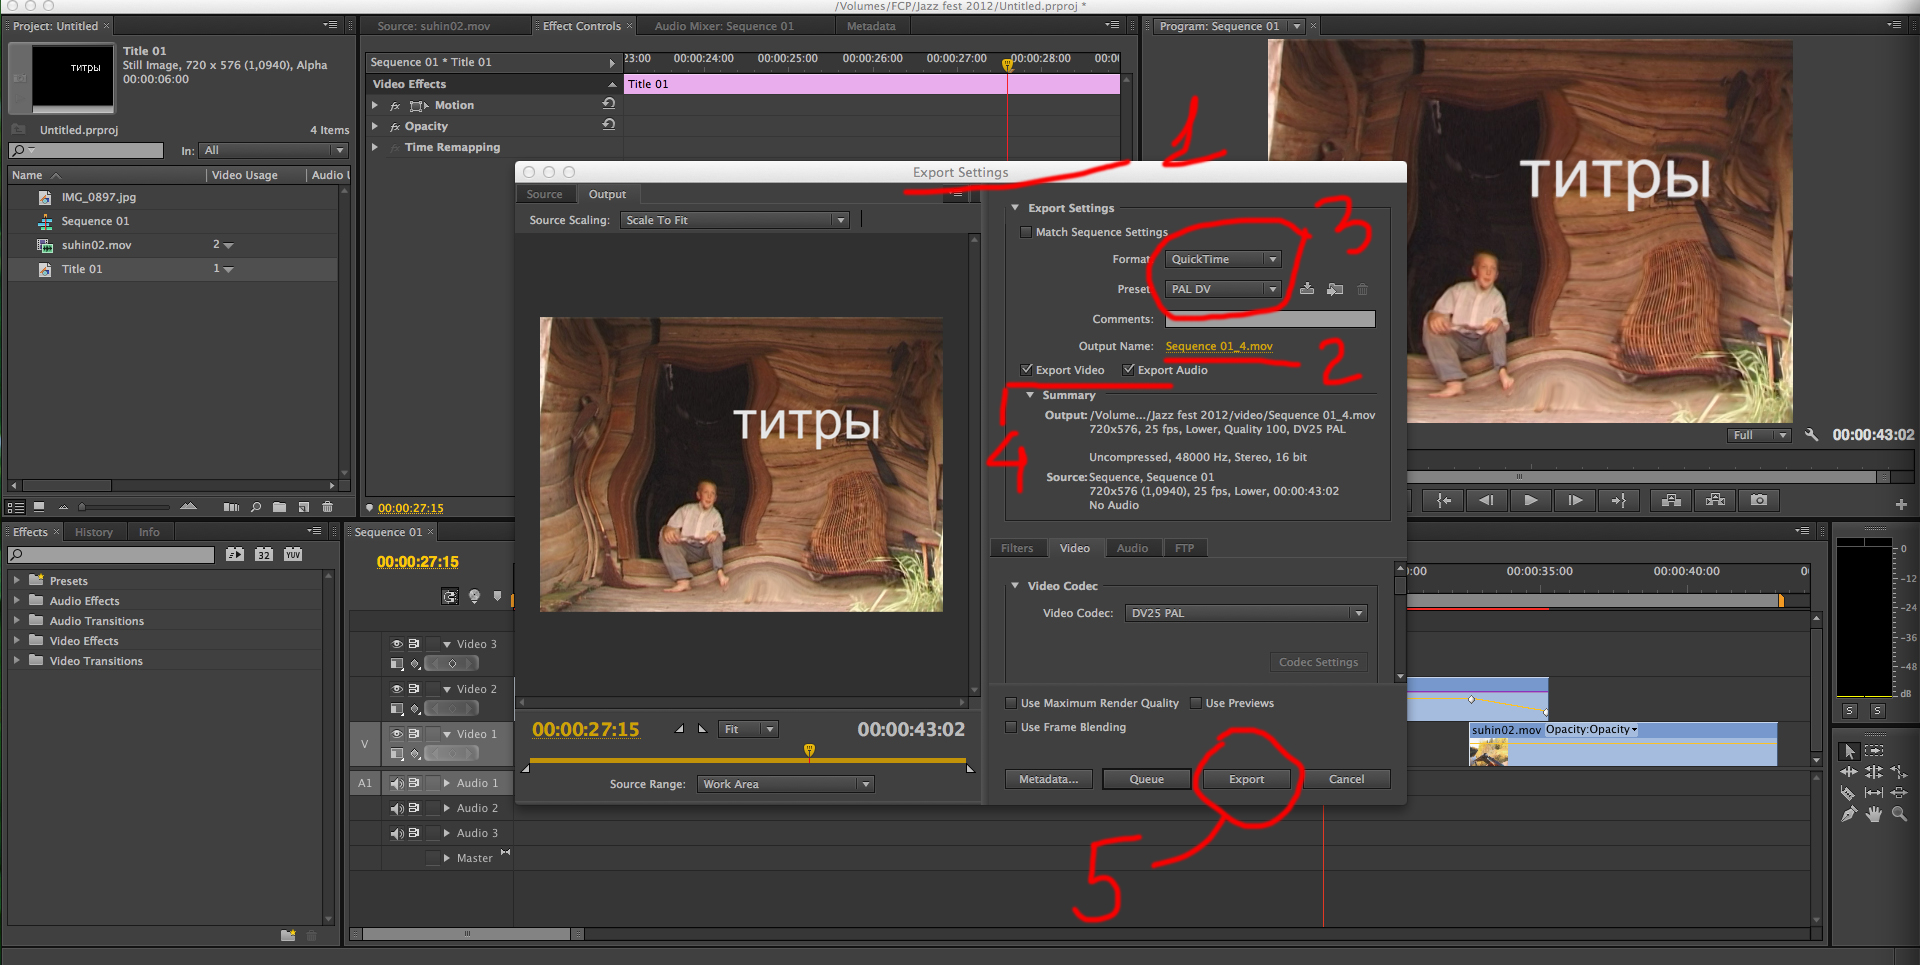Enable Match Sequence Settings checkbox
This screenshot has width=1920, height=965.
click(x=1026, y=232)
